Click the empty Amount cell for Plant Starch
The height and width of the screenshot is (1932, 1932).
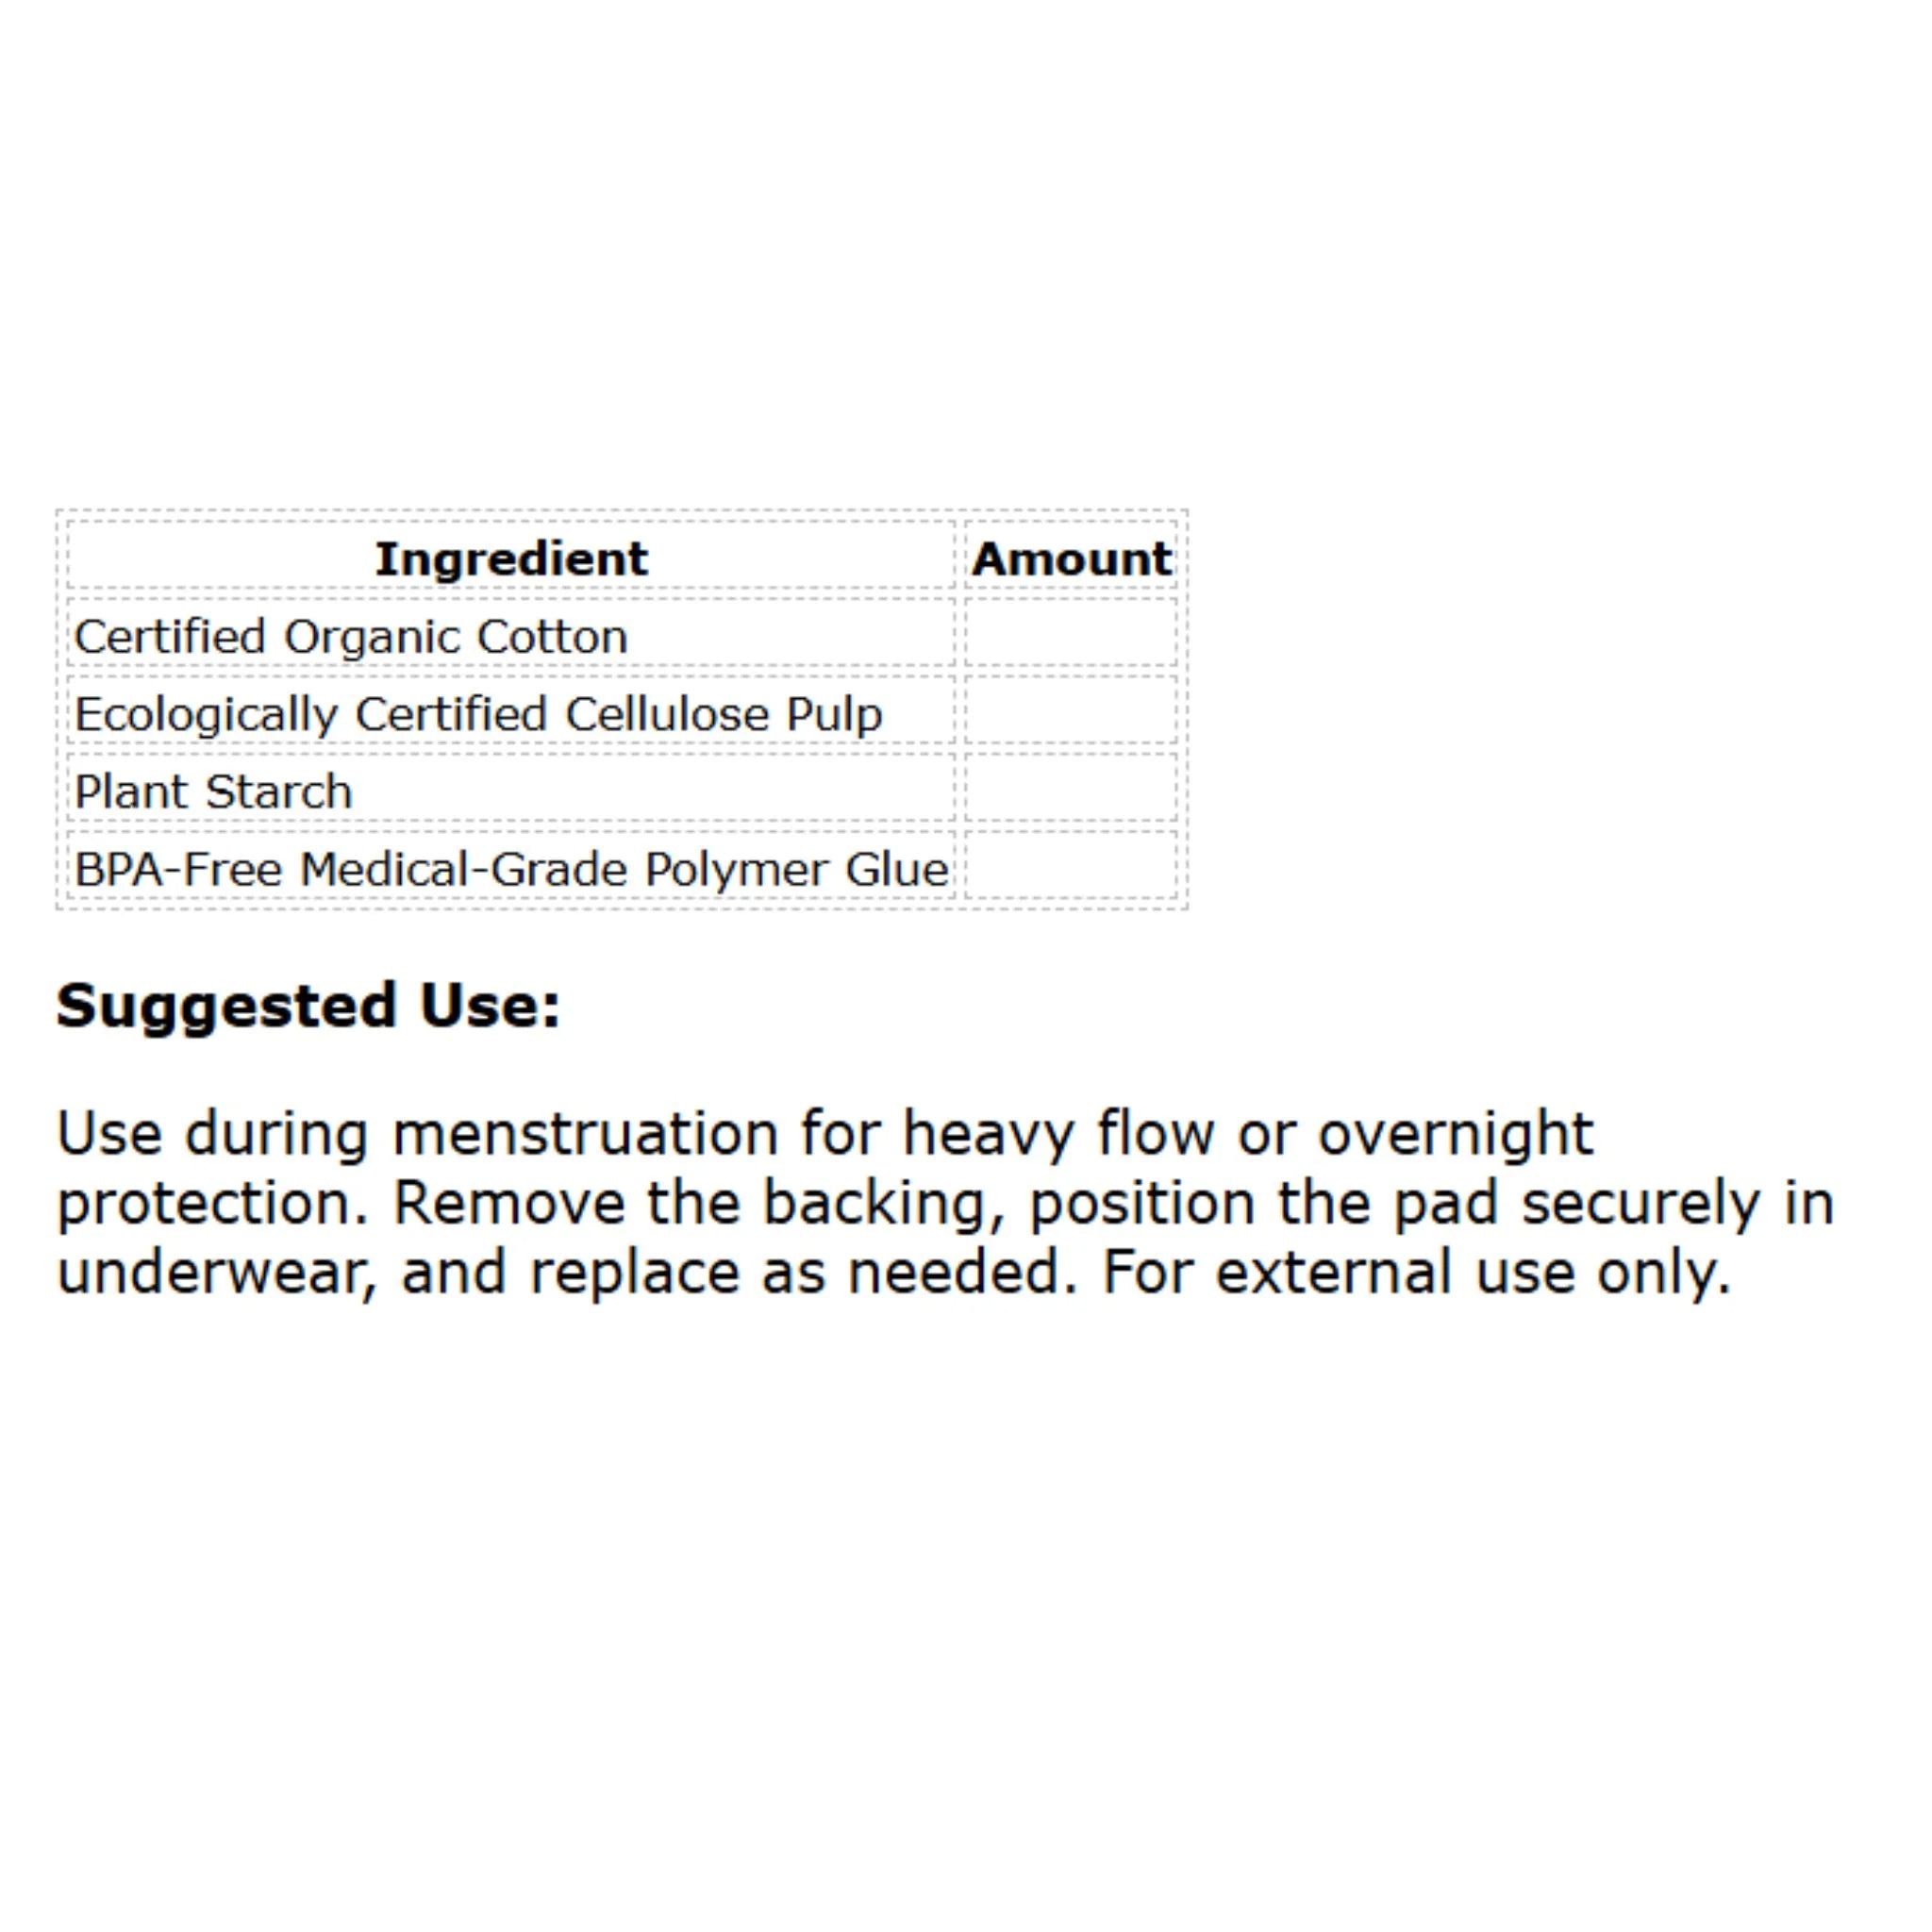coord(1071,788)
